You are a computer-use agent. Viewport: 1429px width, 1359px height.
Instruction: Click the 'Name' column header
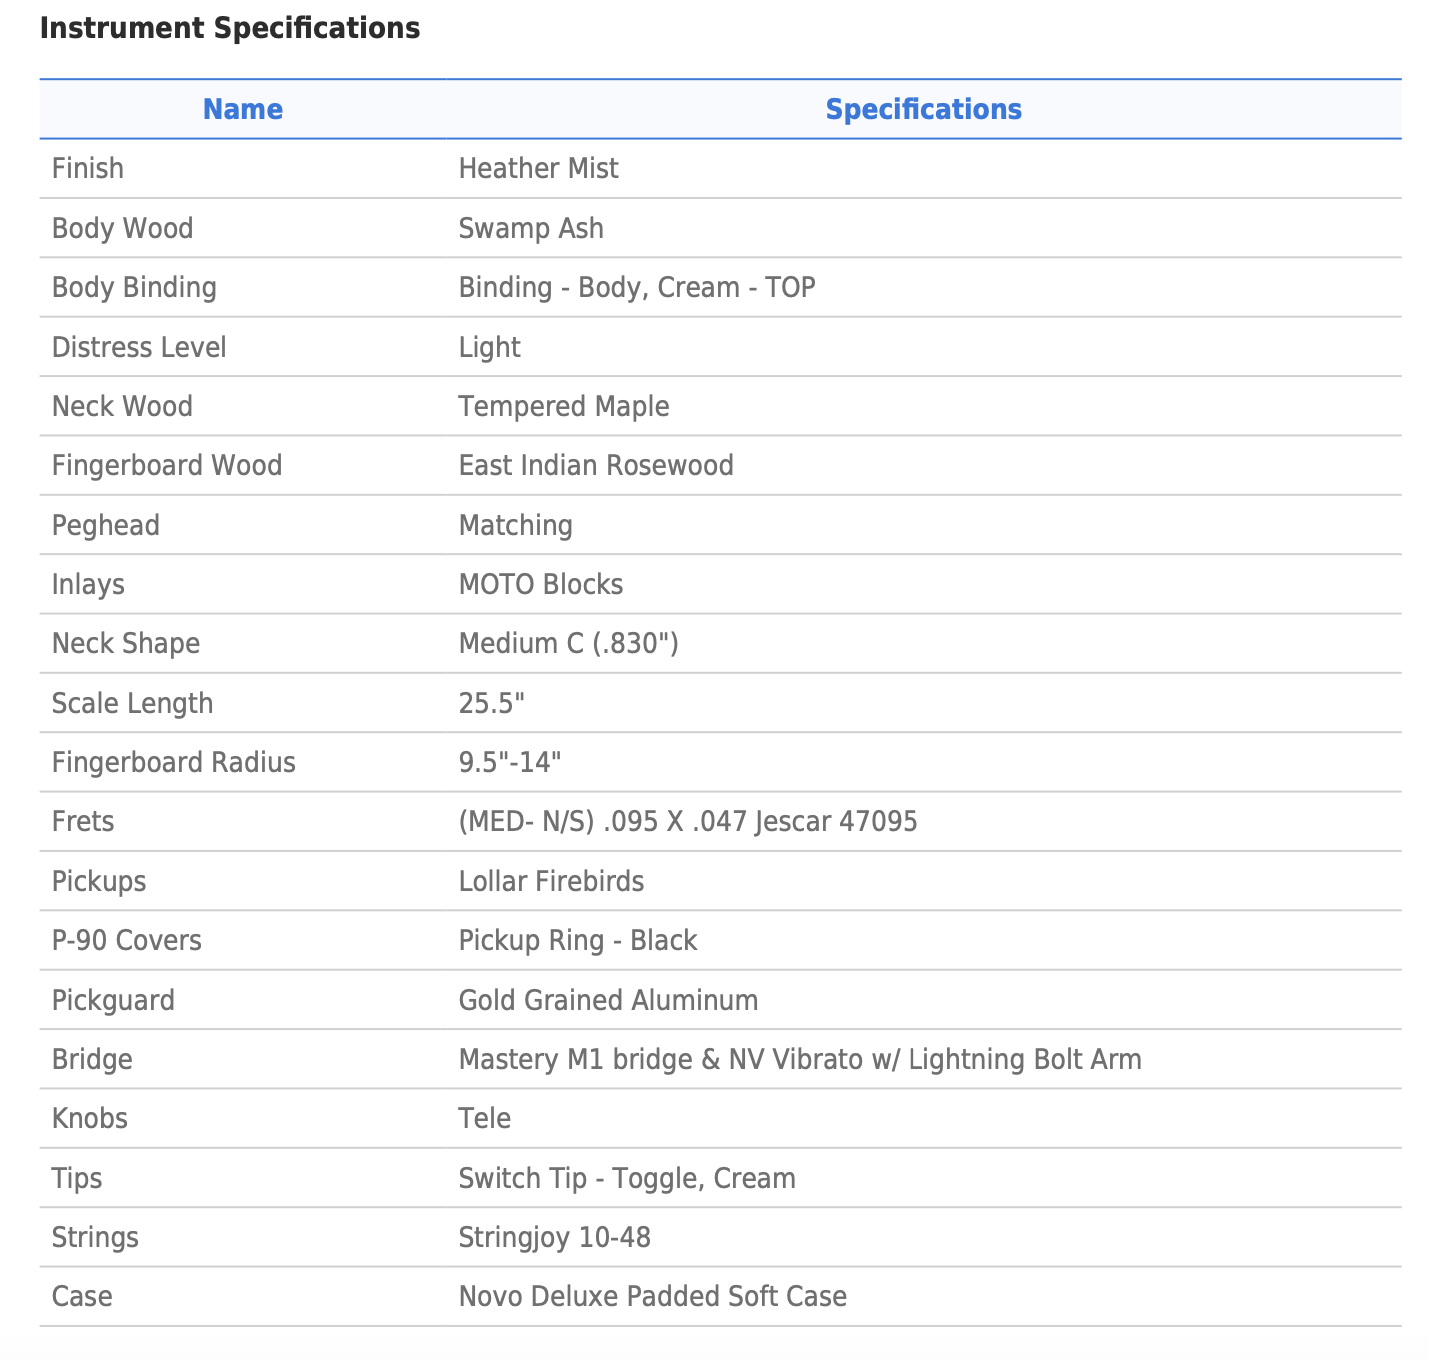[243, 109]
